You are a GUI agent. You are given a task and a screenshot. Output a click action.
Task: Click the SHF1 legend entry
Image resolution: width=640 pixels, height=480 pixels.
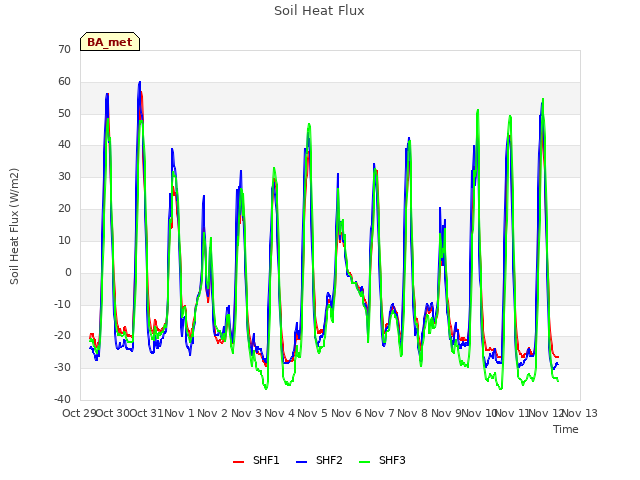click(256, 460)
